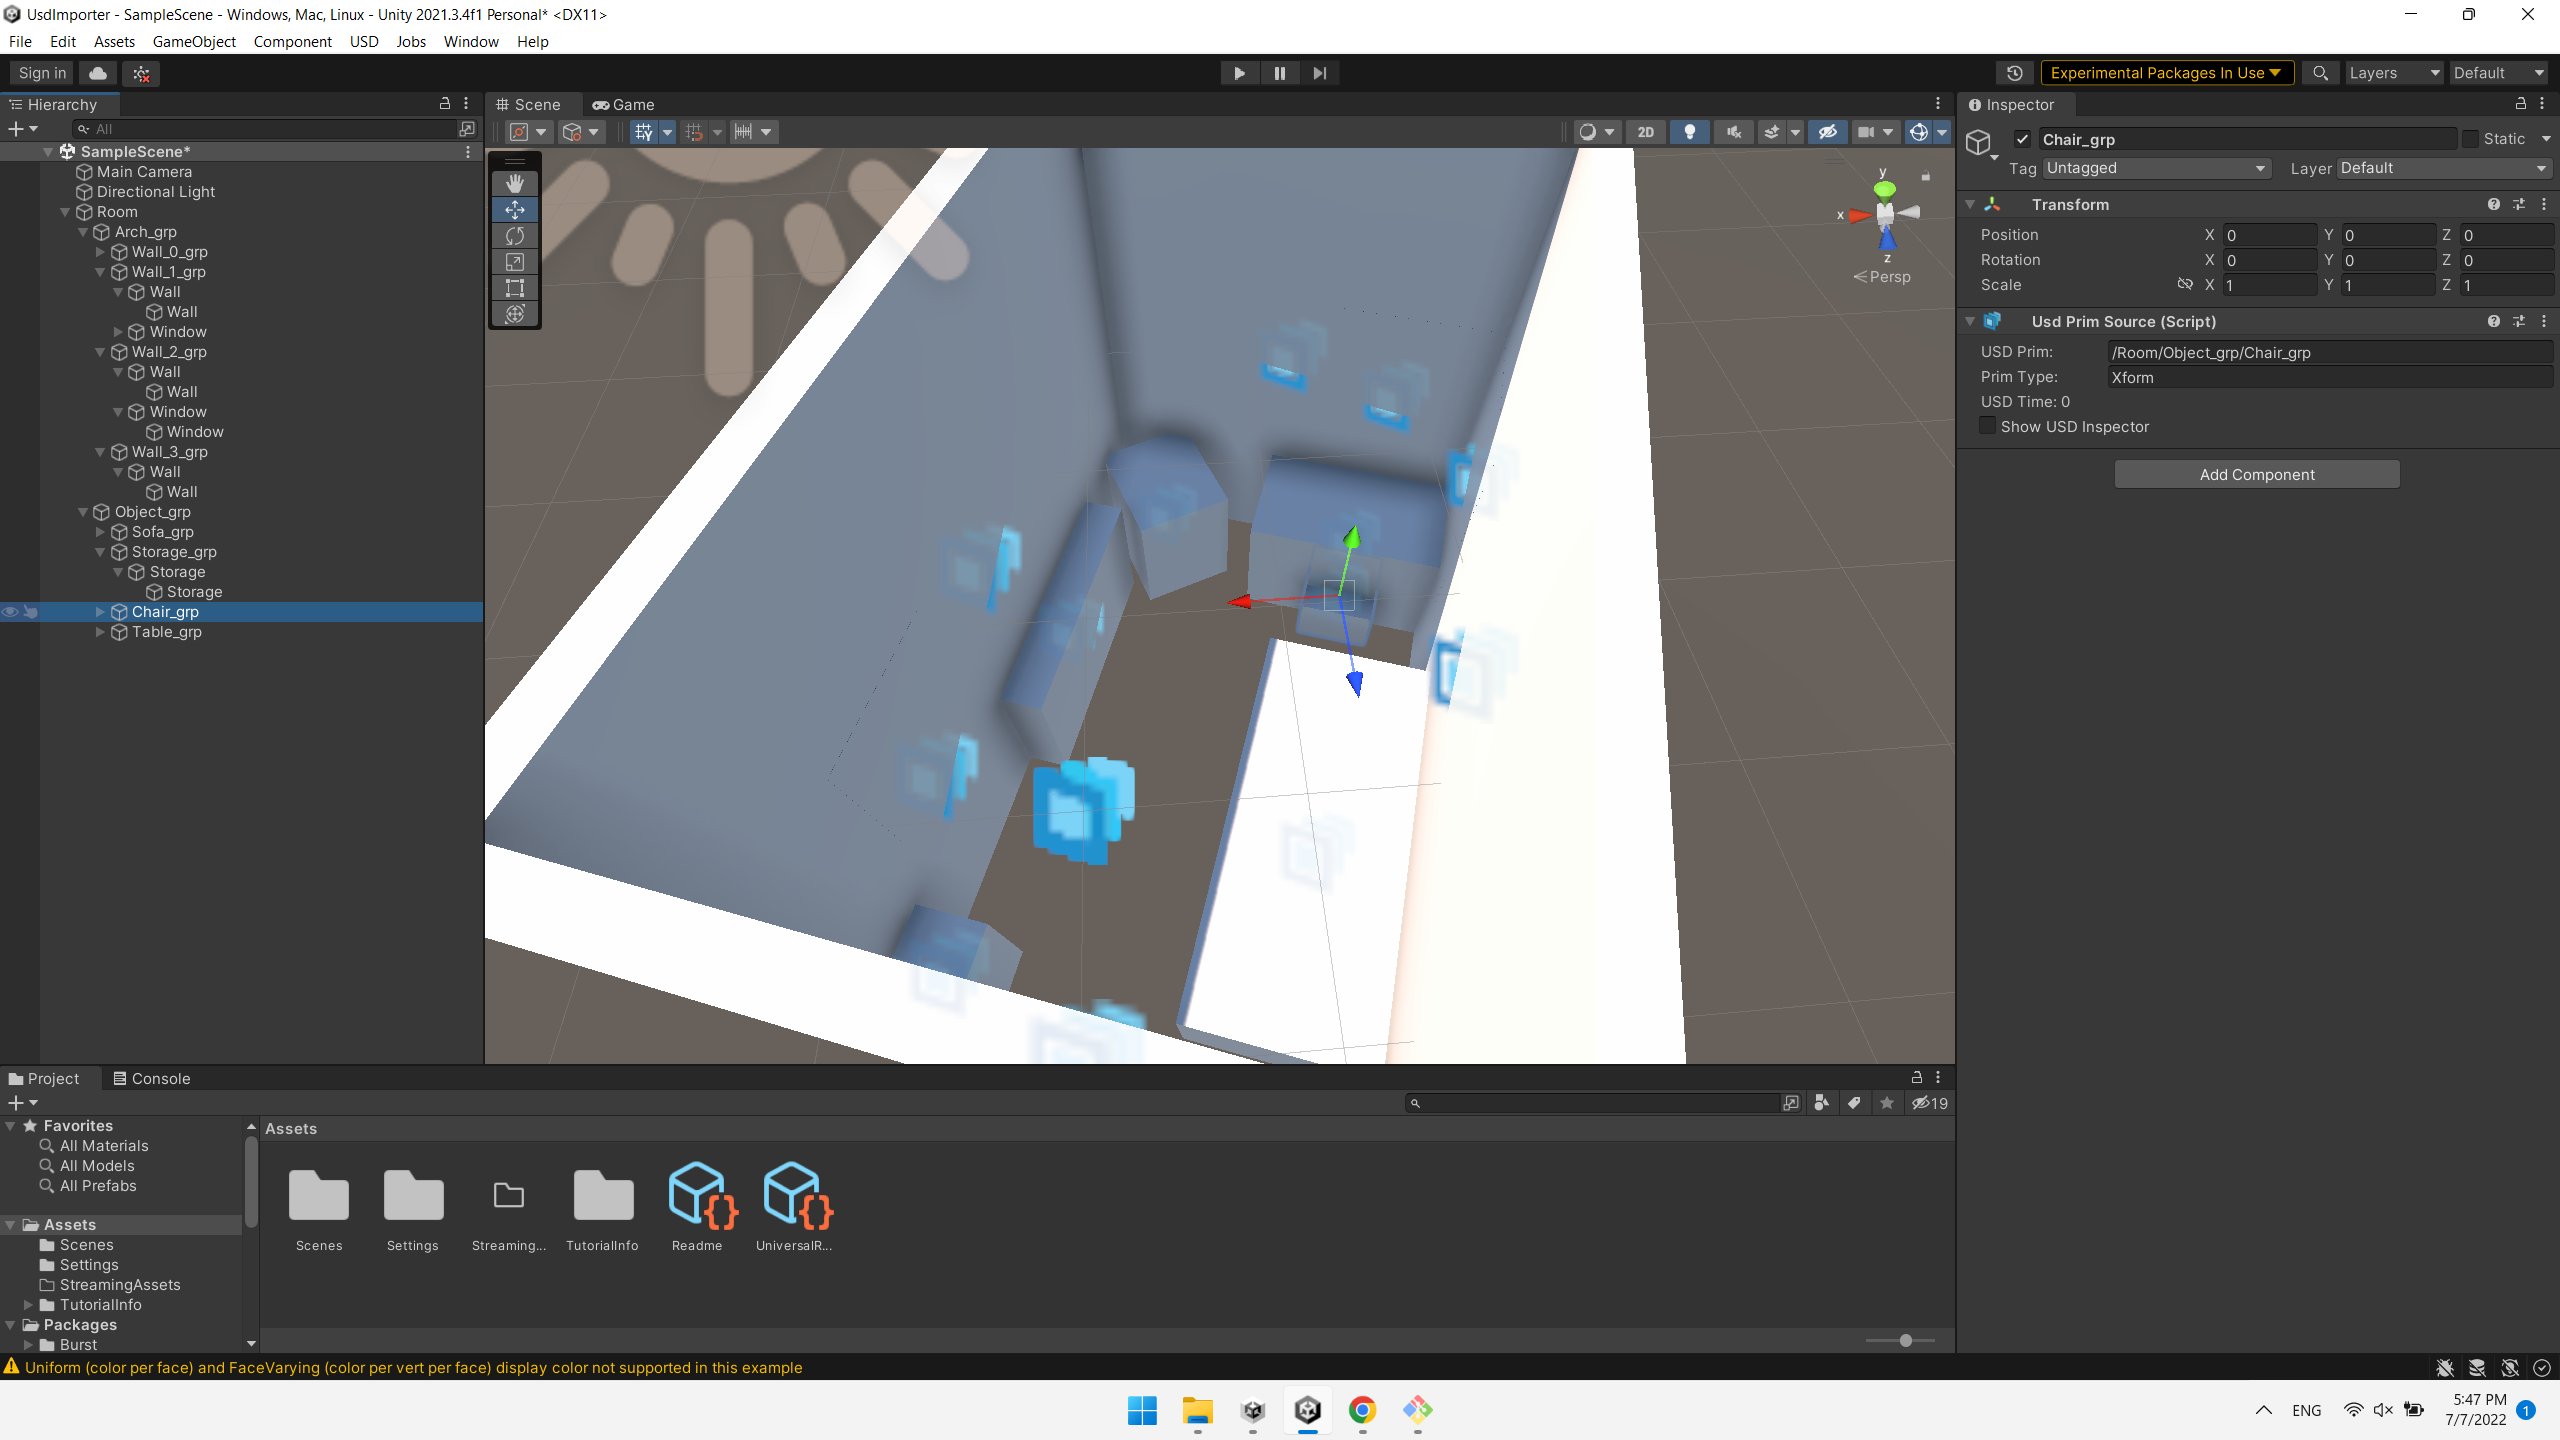Open Layer Default dropdown in Inspector
Viewport: 2560px width, 1440px height.
pos(2443,168)
